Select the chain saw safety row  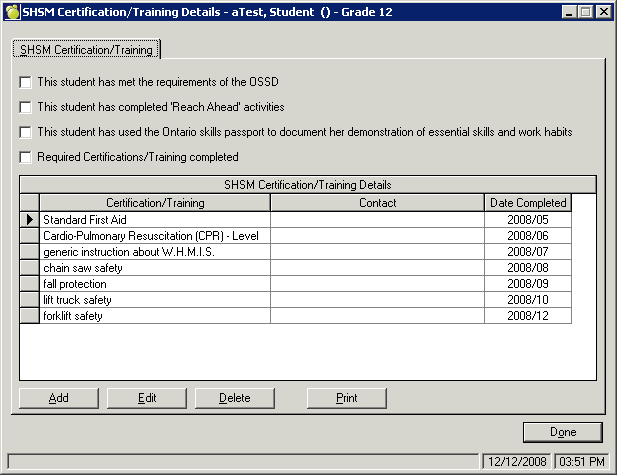154,268
